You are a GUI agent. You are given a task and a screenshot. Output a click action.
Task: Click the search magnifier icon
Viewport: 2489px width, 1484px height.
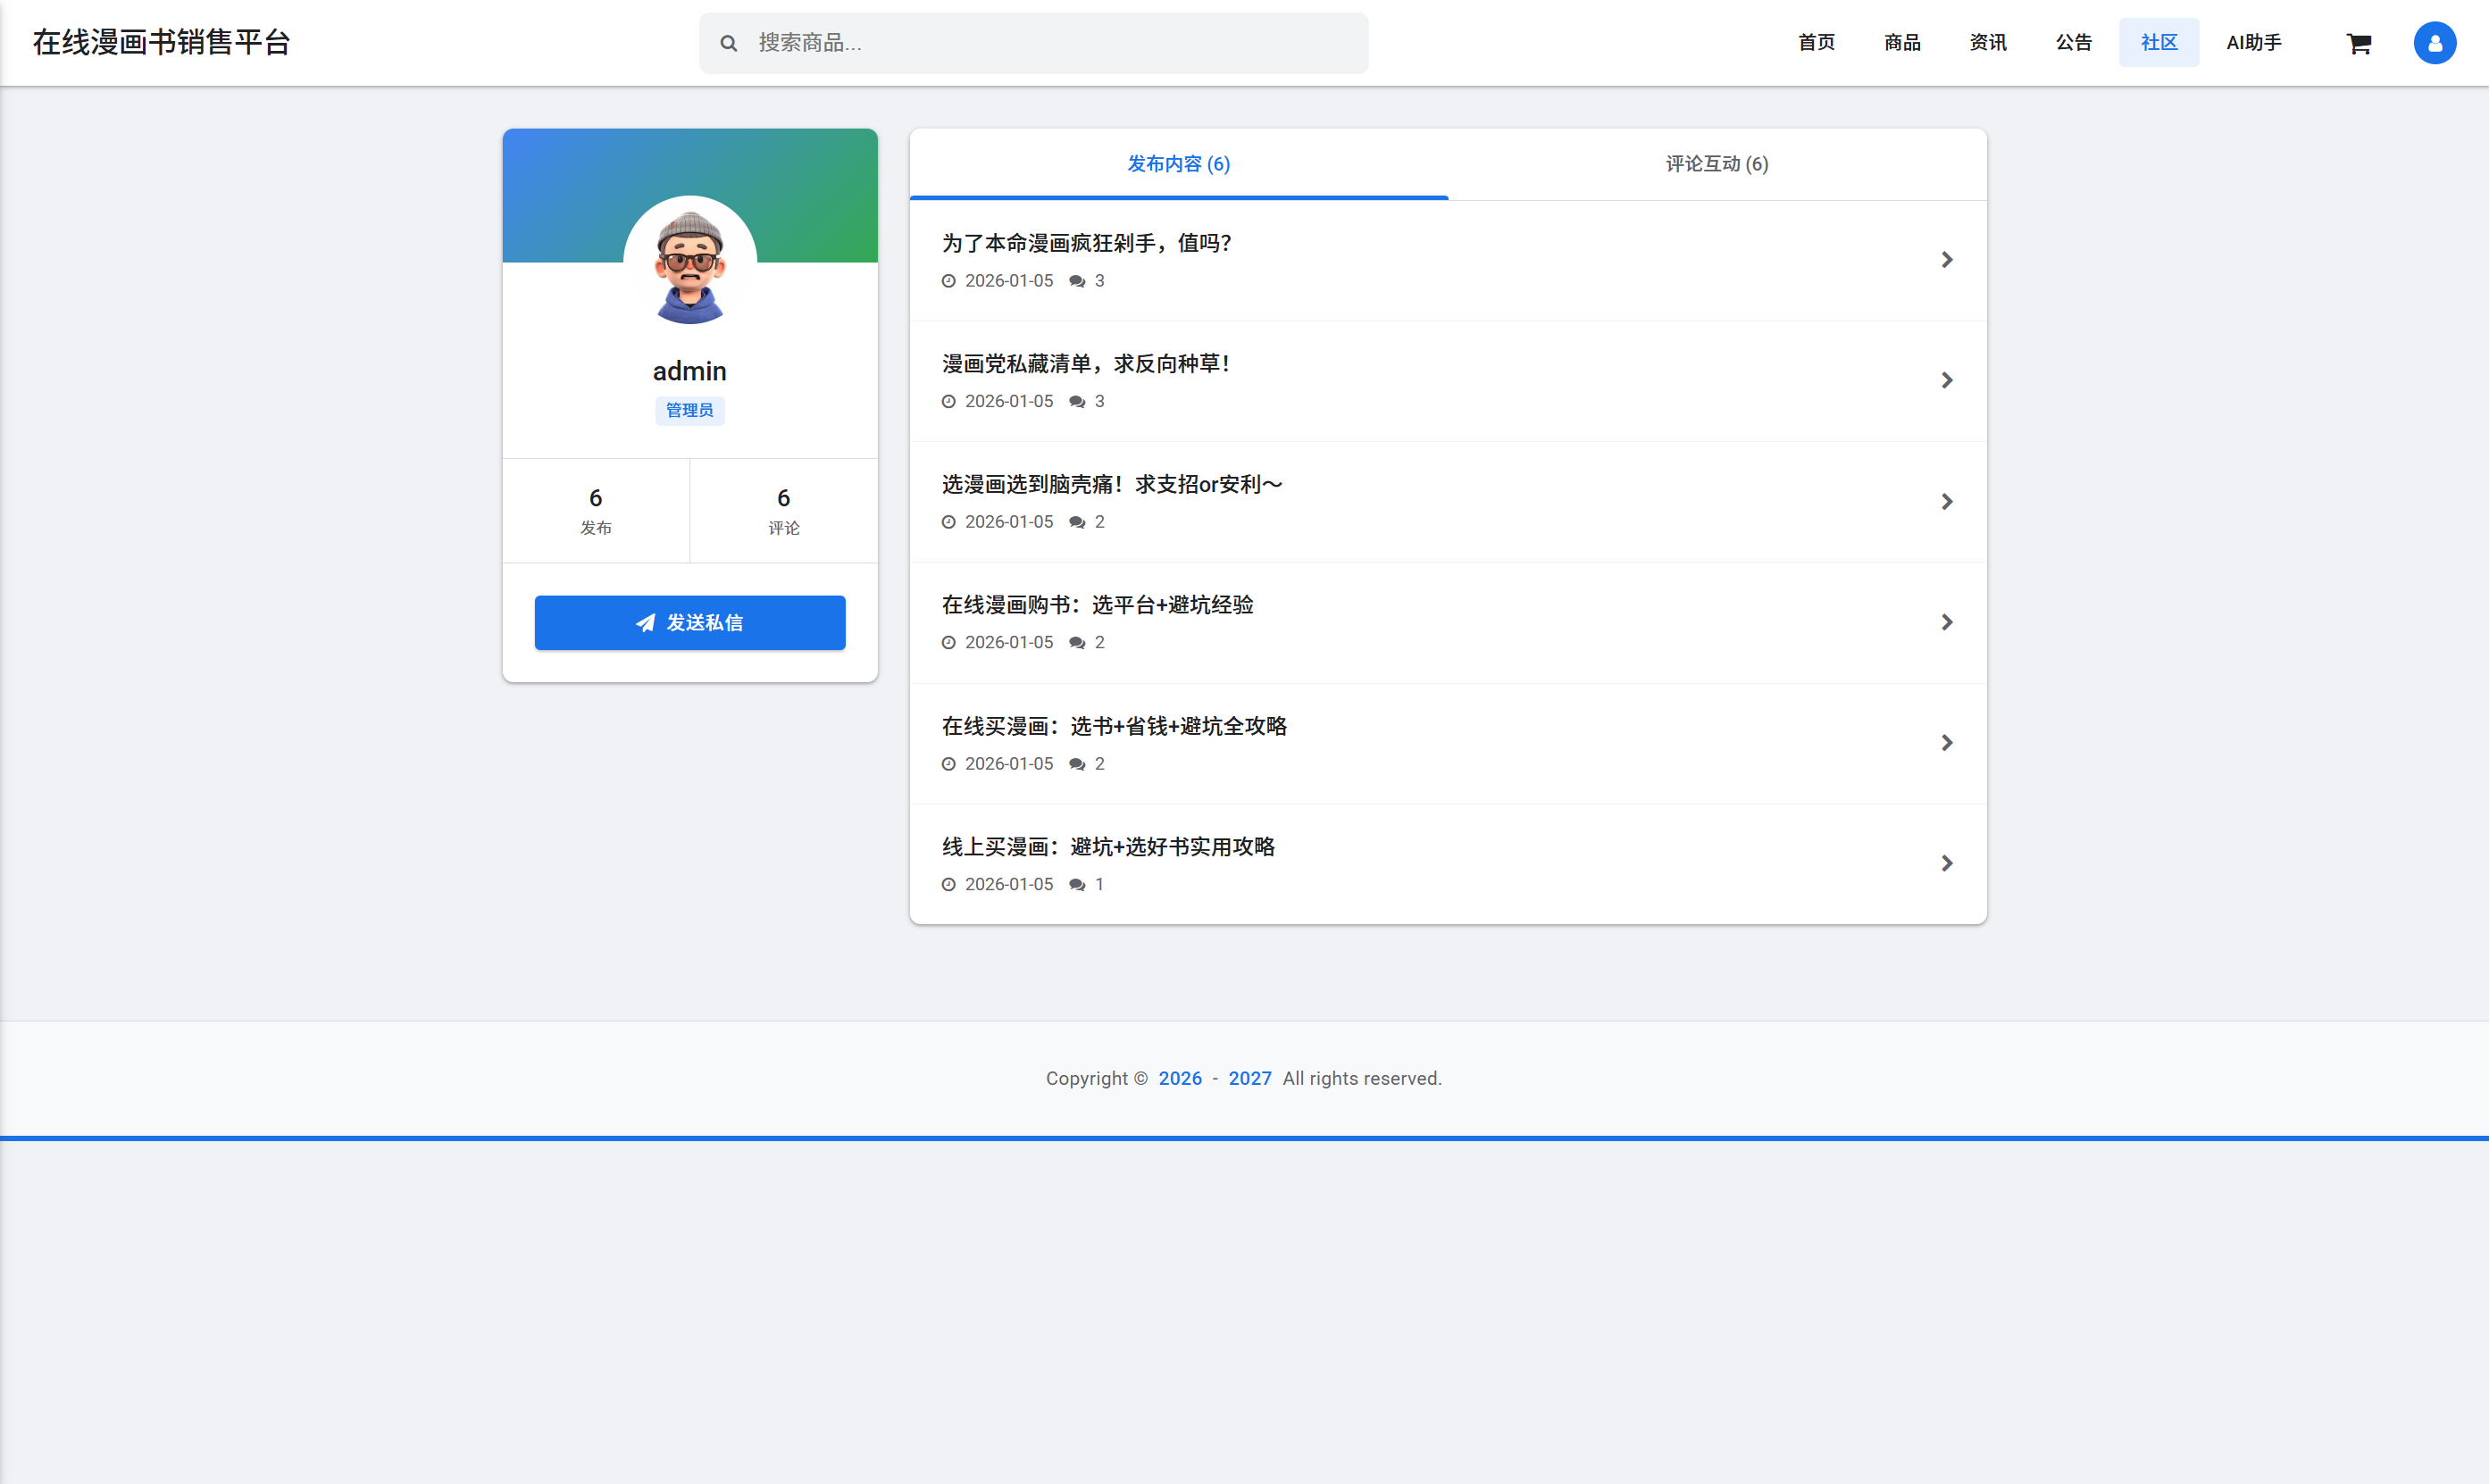point(729,42)
